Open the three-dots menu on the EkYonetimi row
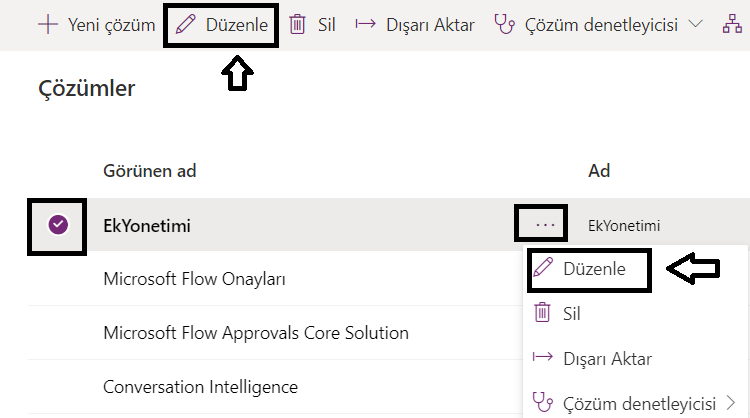 coord(545,225)
